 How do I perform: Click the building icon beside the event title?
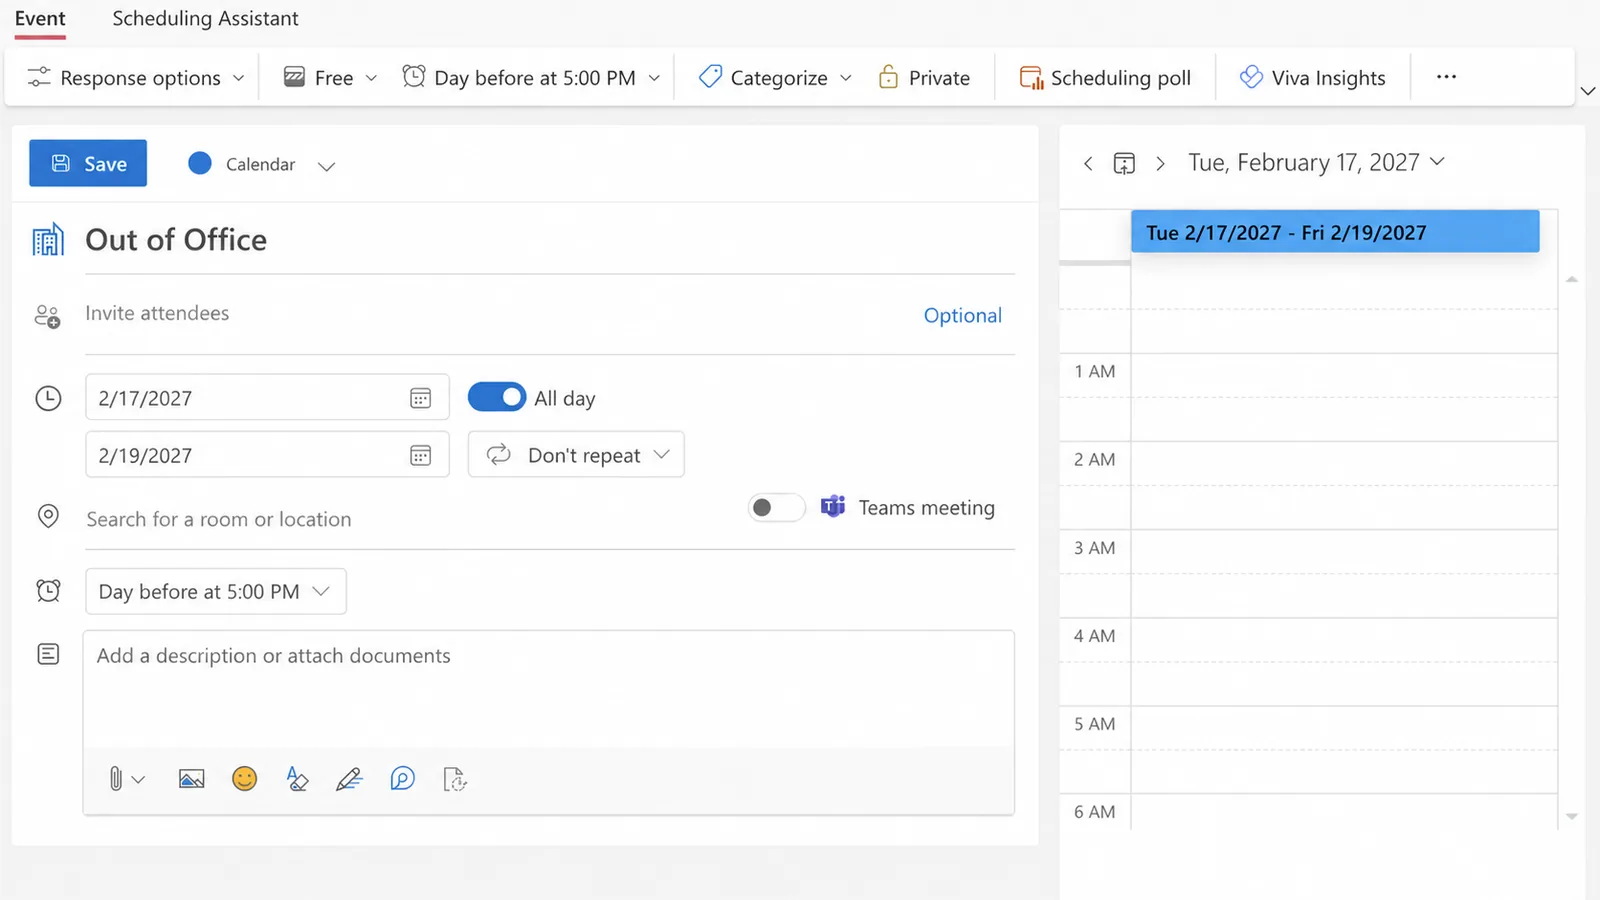(48, 240)
